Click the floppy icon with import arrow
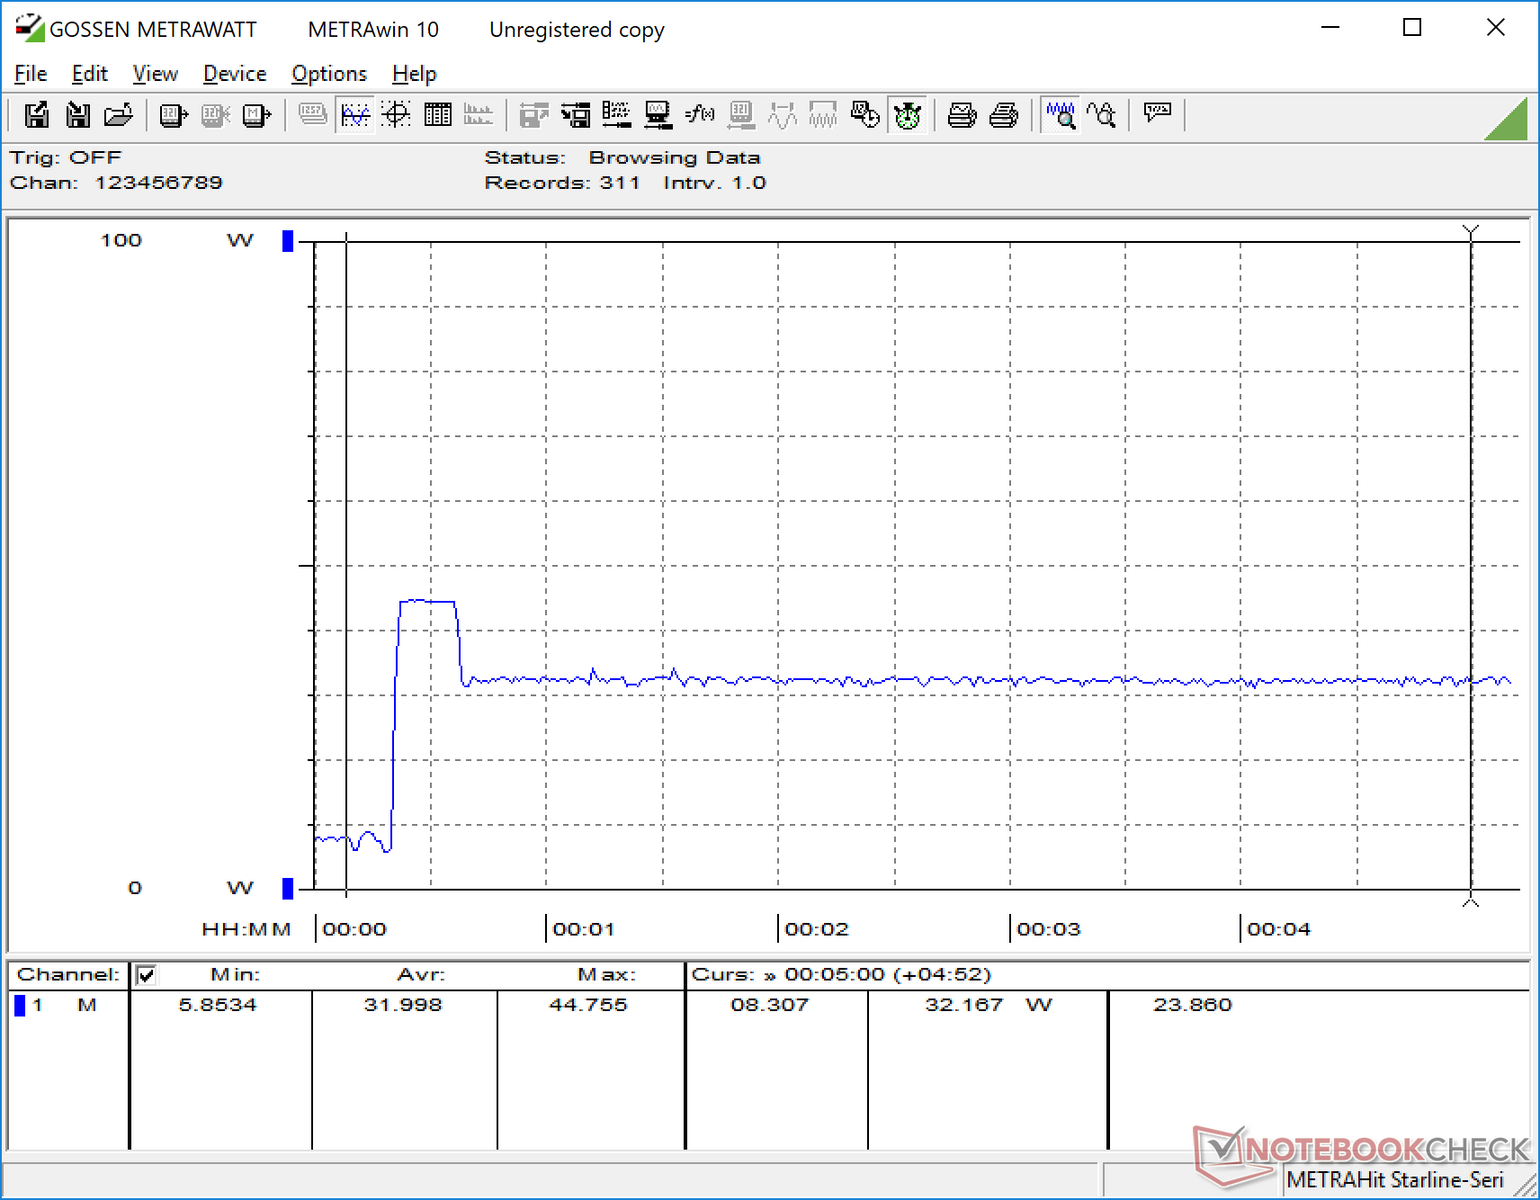 click(78, 115)
